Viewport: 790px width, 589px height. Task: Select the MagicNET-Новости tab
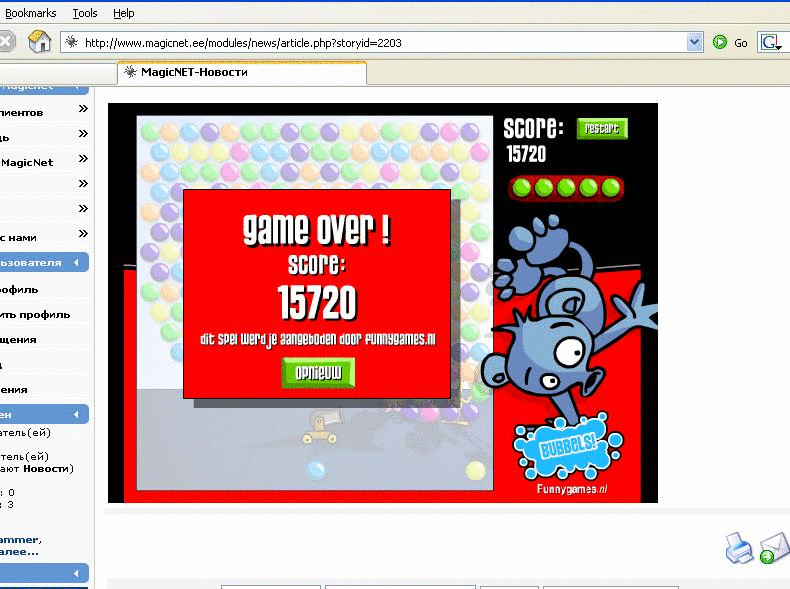click(x=242, y=72)
